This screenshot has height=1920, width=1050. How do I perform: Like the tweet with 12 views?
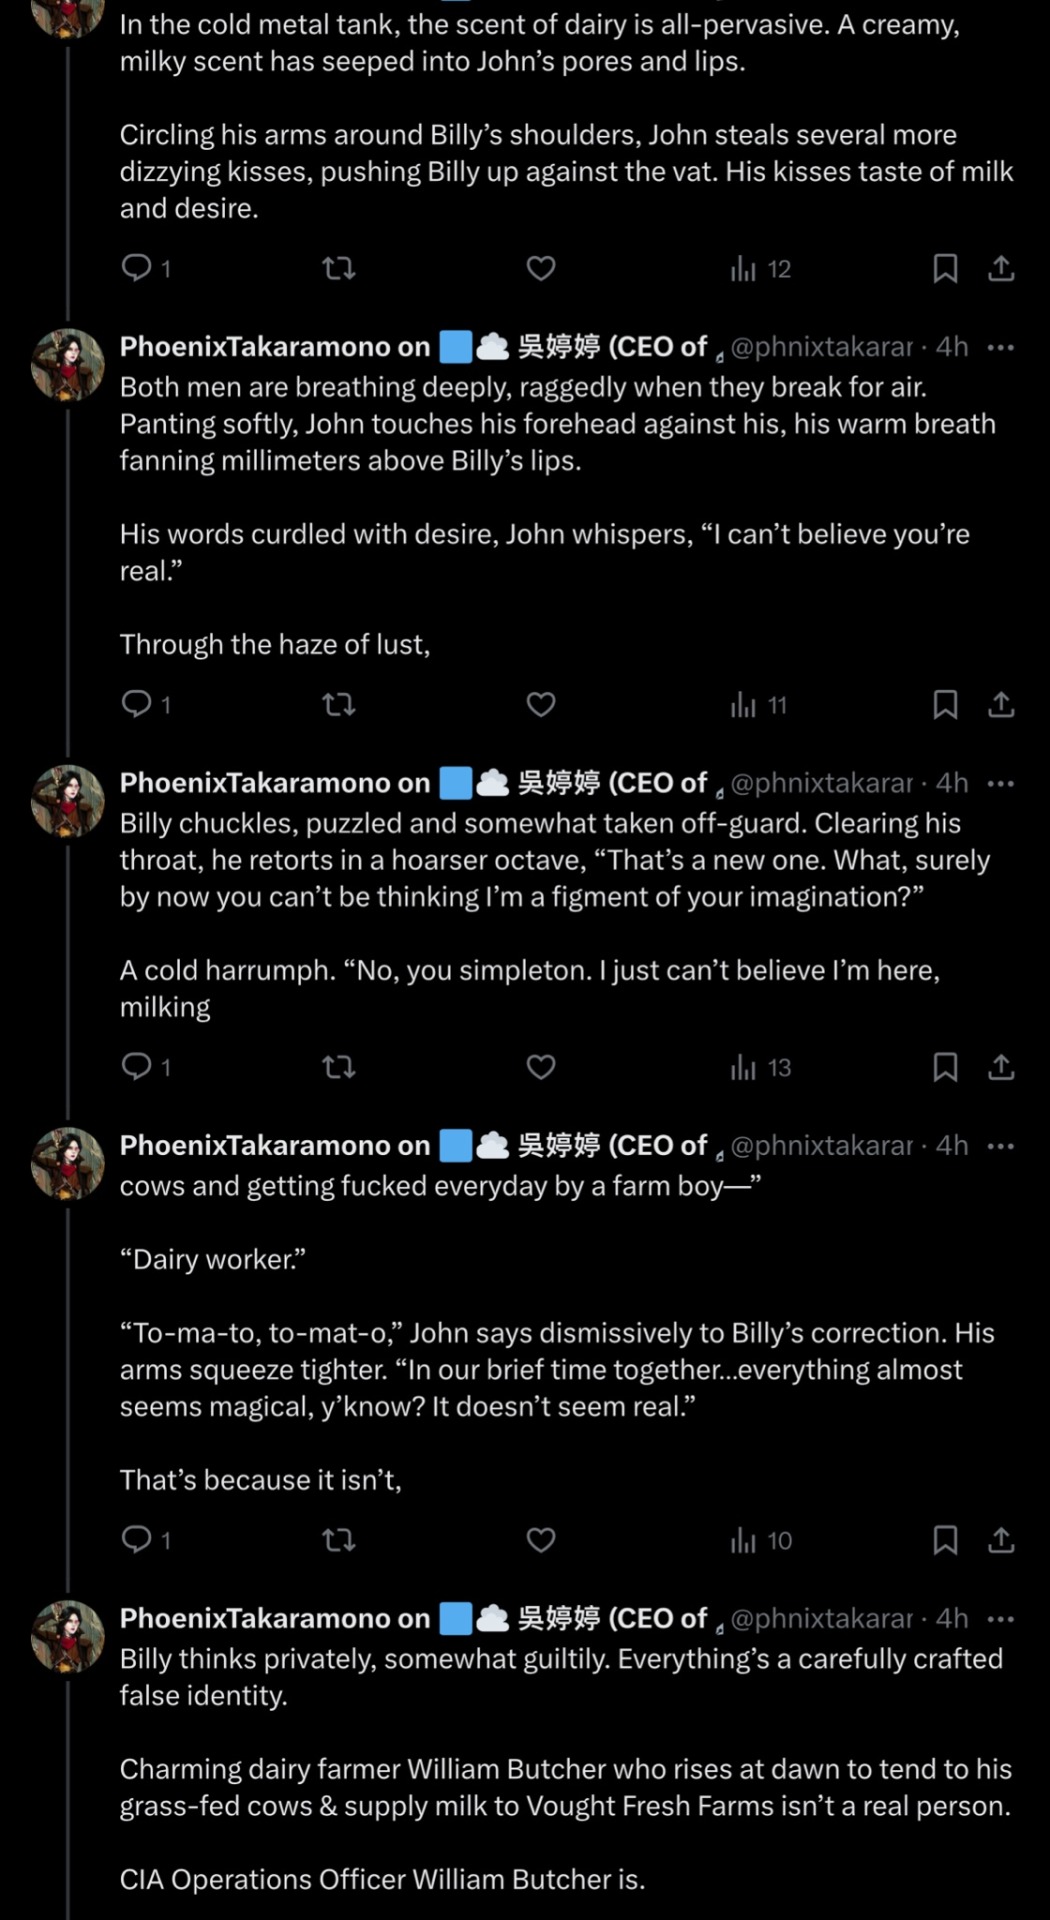pyautogui.click(x=541, y=268)
